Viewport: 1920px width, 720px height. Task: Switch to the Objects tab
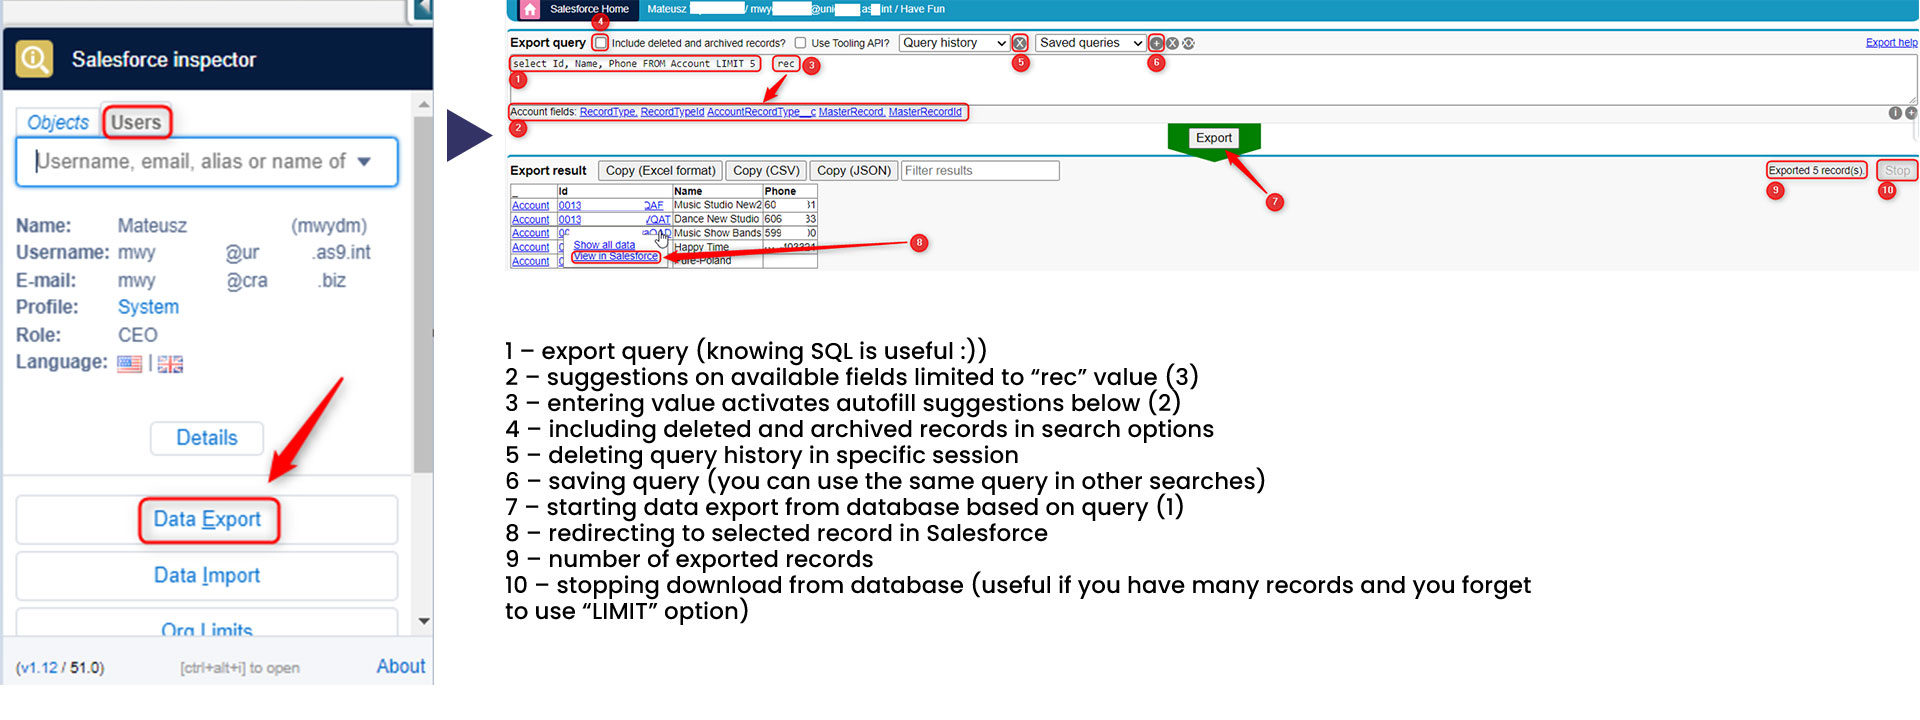pyautogui.click(x=58, y=122)
